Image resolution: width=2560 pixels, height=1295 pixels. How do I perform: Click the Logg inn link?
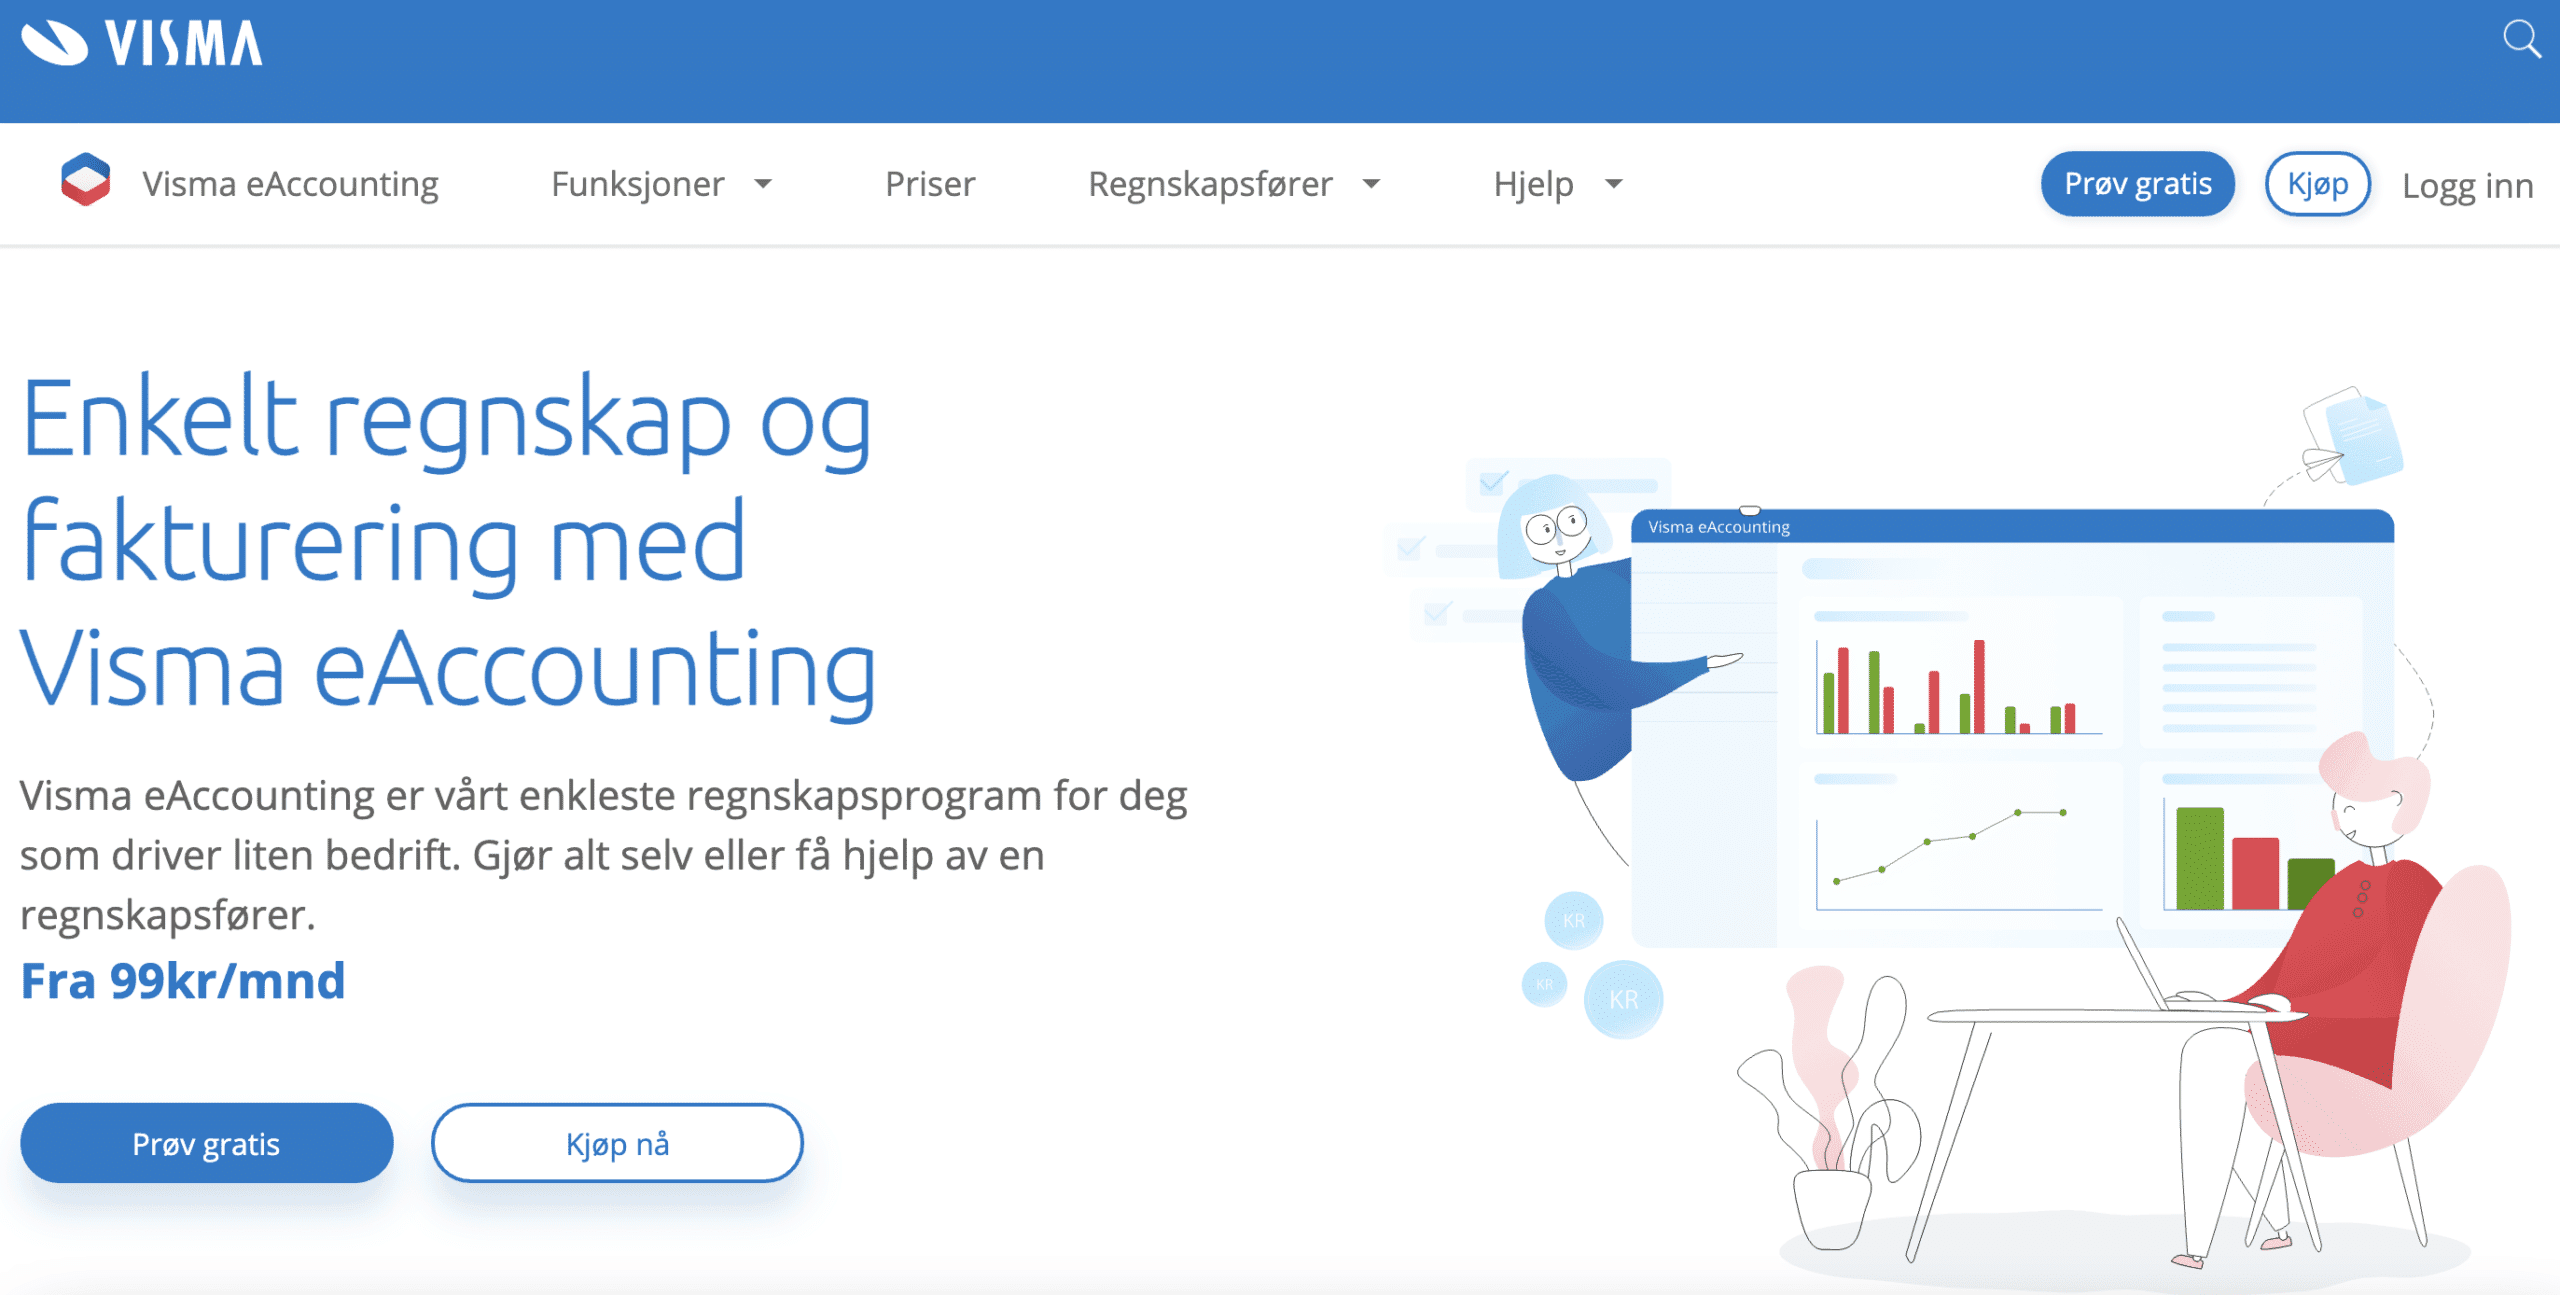tap(2467, 186)
